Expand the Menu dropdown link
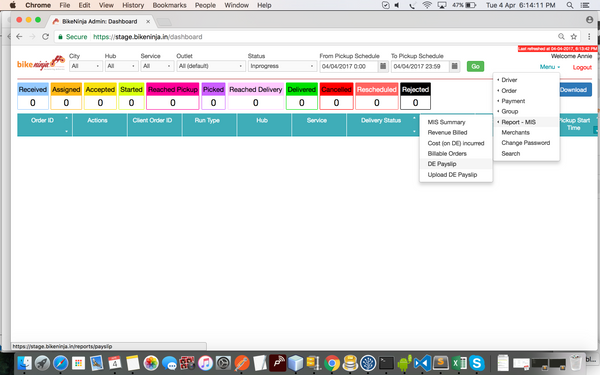Image resolution: width=600 pixels, height=375 pixels. coord(549,67)
